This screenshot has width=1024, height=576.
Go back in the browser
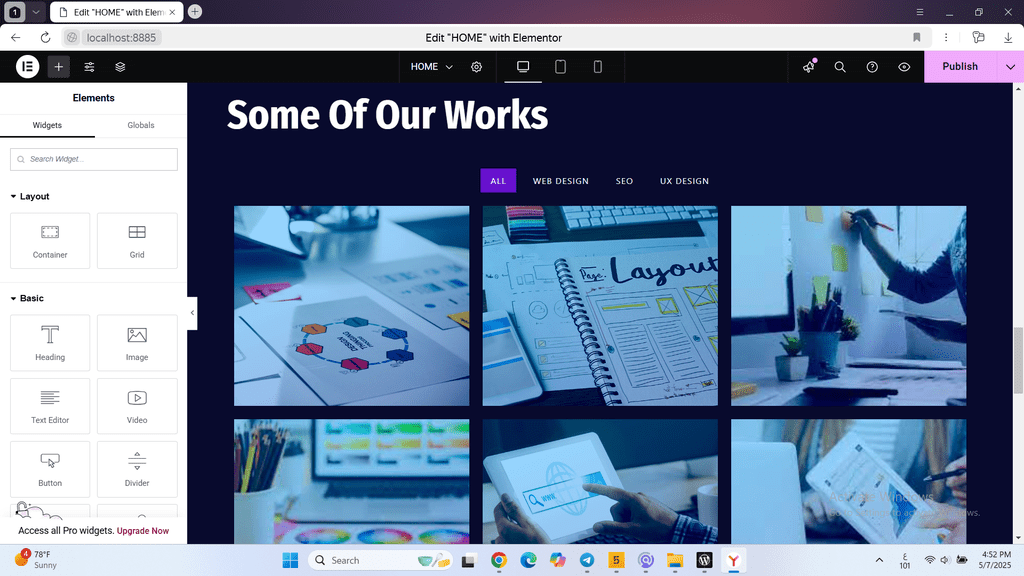[16, 38]
